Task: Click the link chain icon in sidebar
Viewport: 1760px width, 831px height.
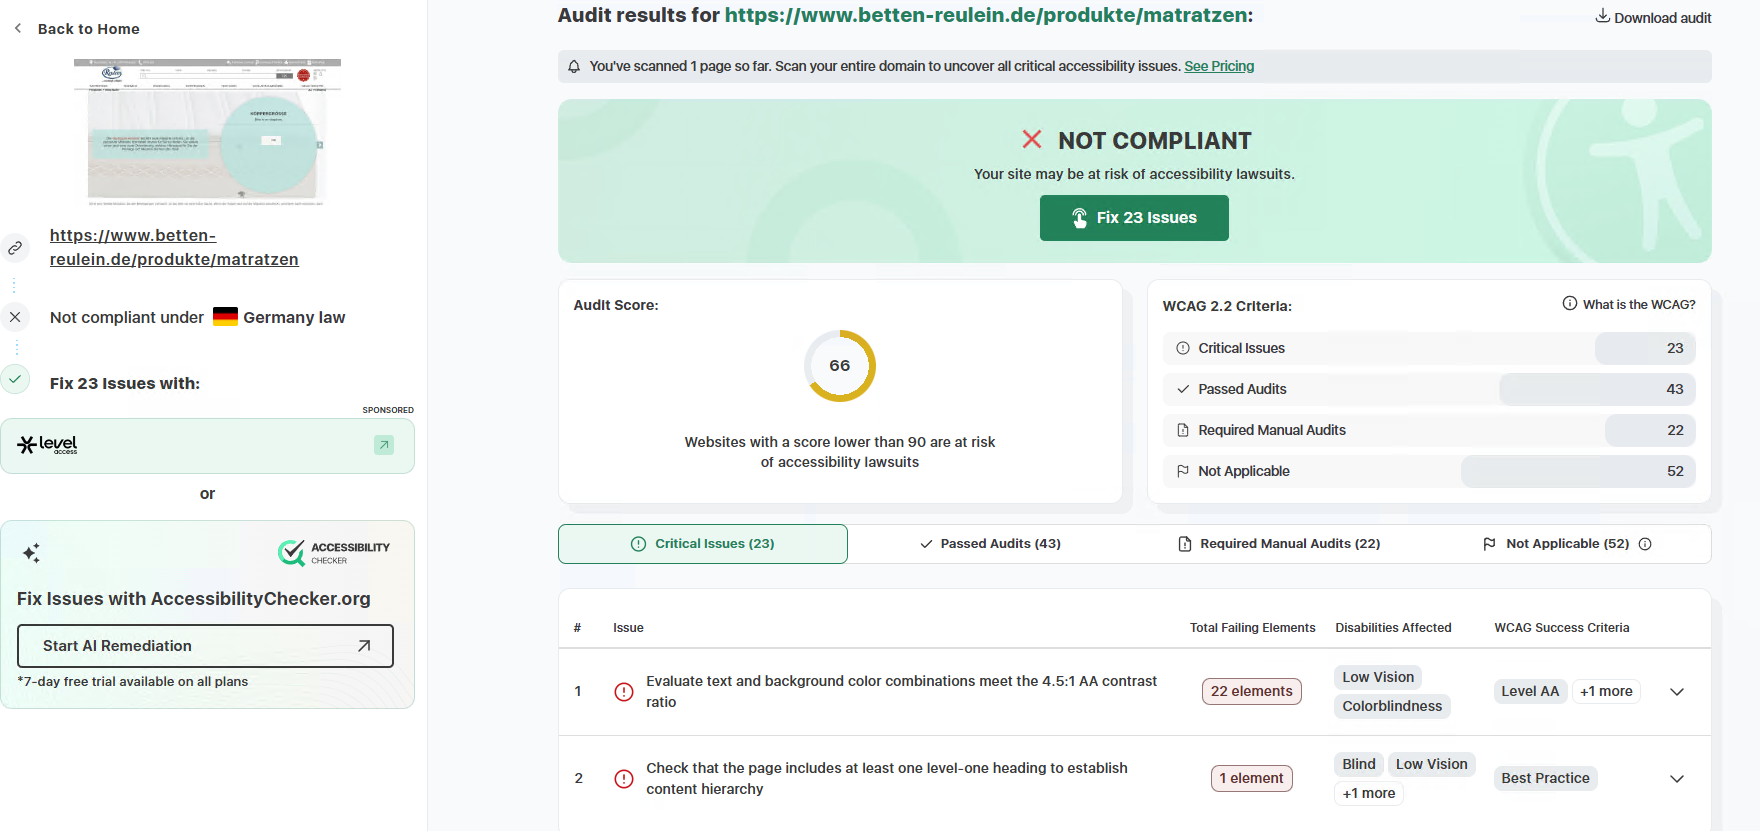Action: [15, 247]
